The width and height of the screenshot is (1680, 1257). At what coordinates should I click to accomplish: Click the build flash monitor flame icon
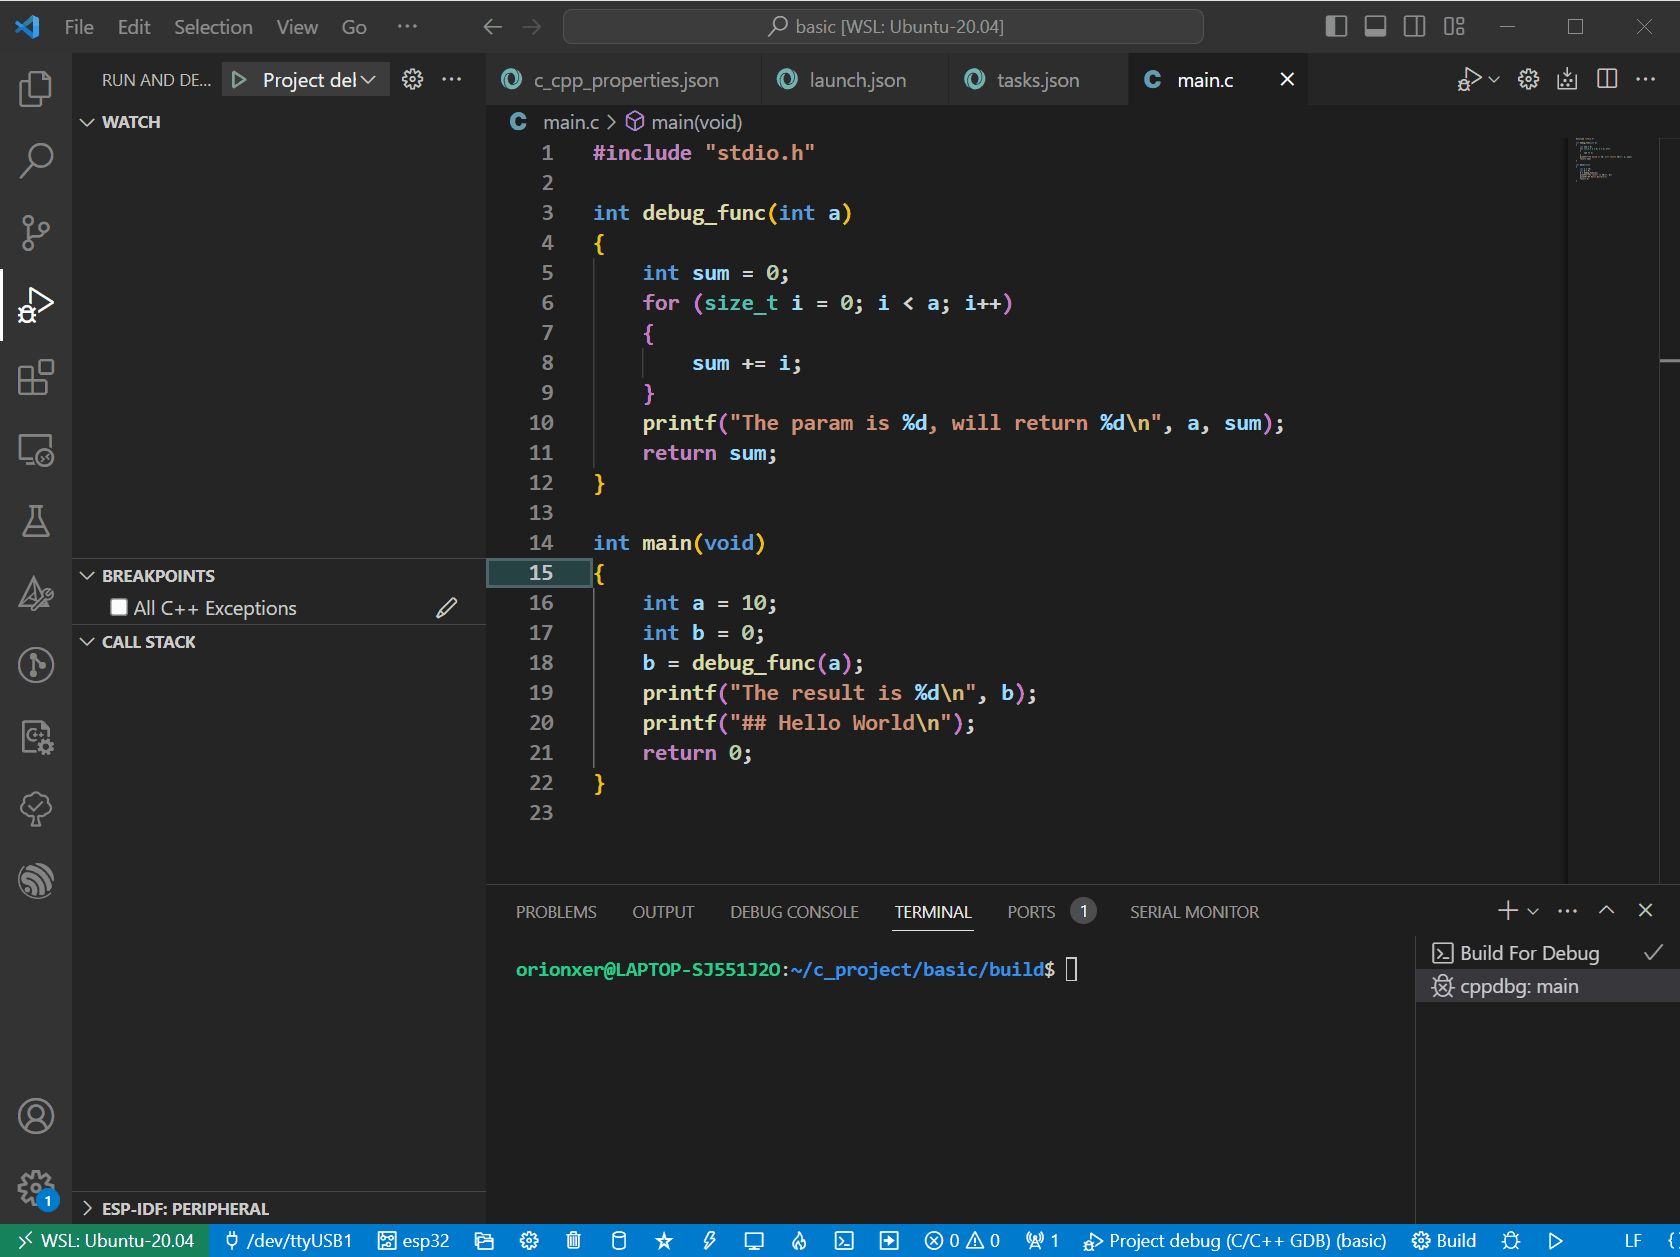point(799,1241)
